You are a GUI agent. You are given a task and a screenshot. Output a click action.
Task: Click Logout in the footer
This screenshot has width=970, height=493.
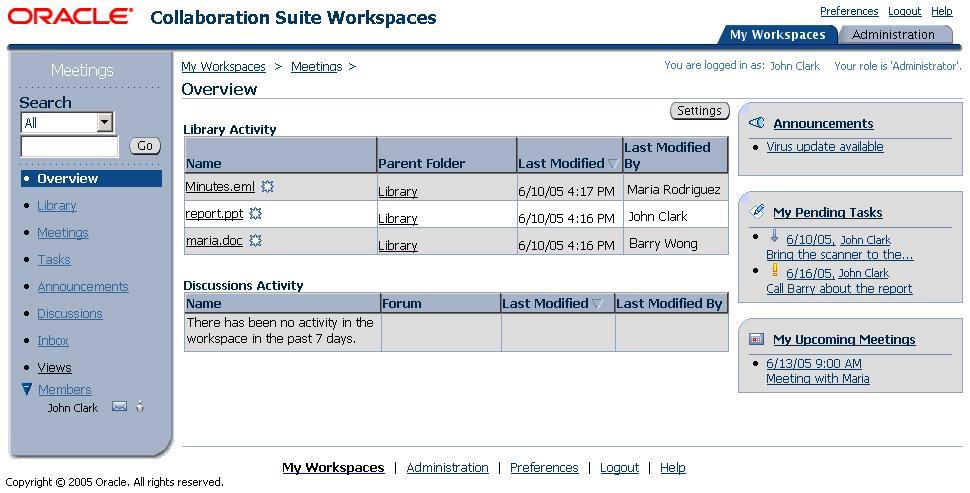[x=619, y=468]
